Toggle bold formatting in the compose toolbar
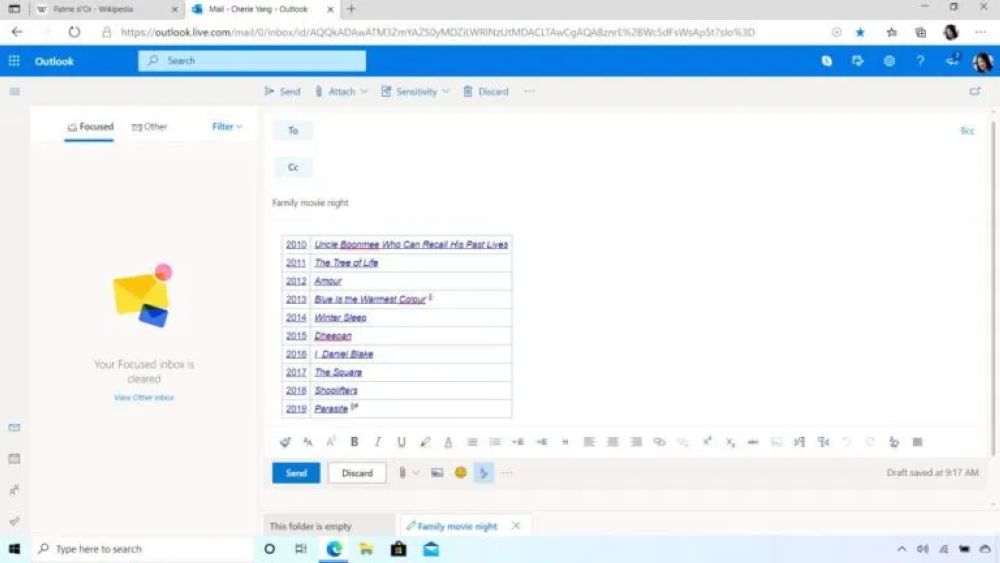The width and height of the screenshot is (1000, 563). 354,442
